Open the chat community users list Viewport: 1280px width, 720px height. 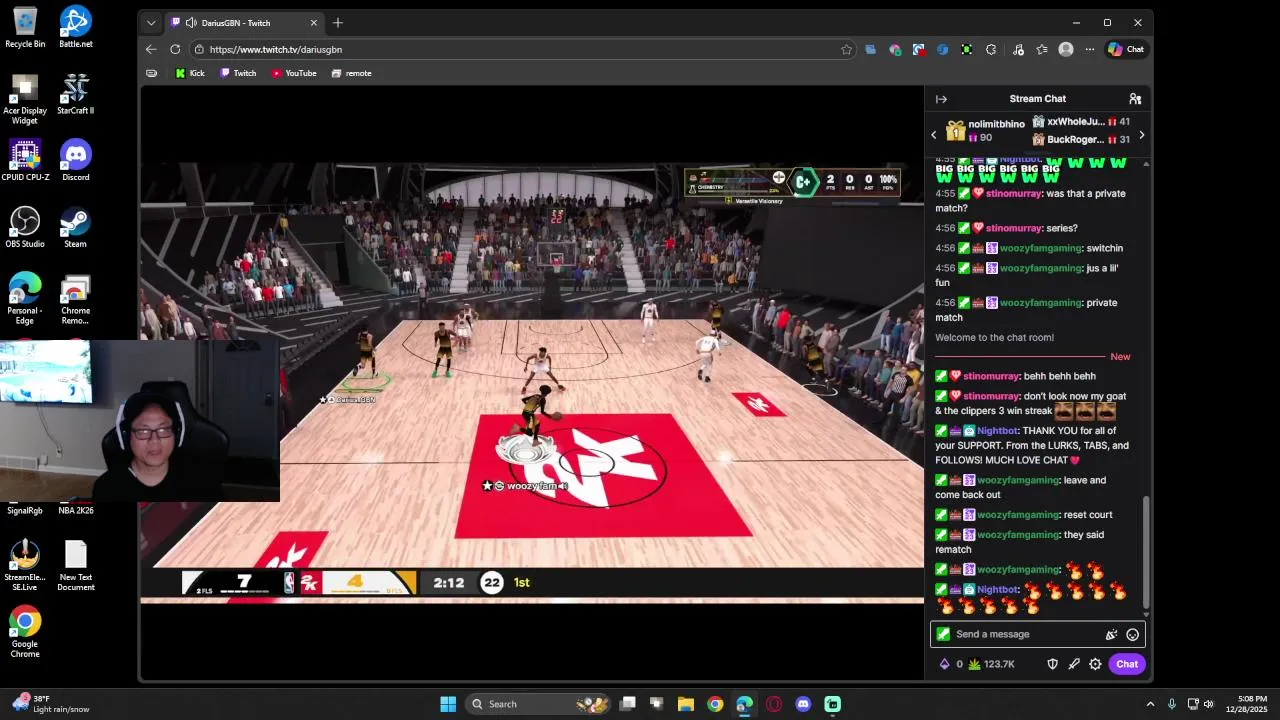[1135, 99]
